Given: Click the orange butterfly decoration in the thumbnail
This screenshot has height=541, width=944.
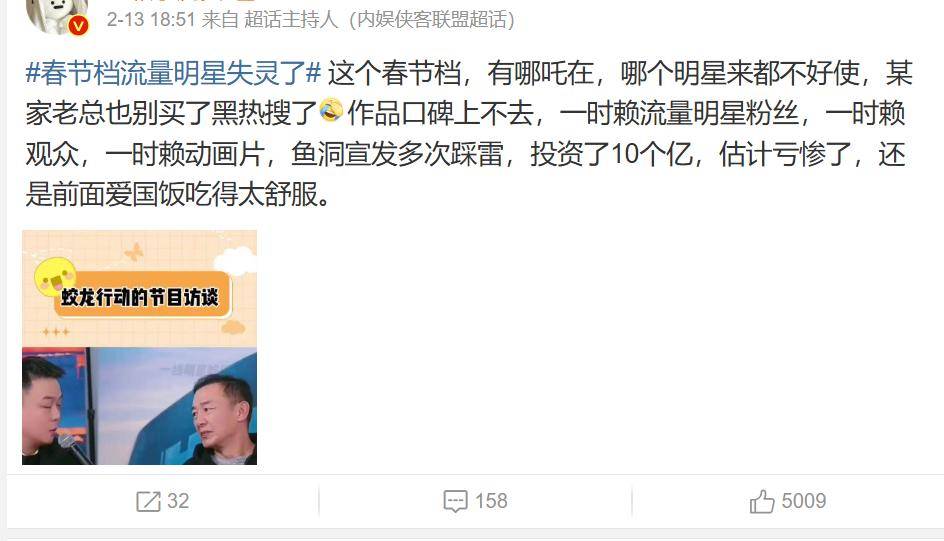Looking at the screenshot, I should point(134,252).
